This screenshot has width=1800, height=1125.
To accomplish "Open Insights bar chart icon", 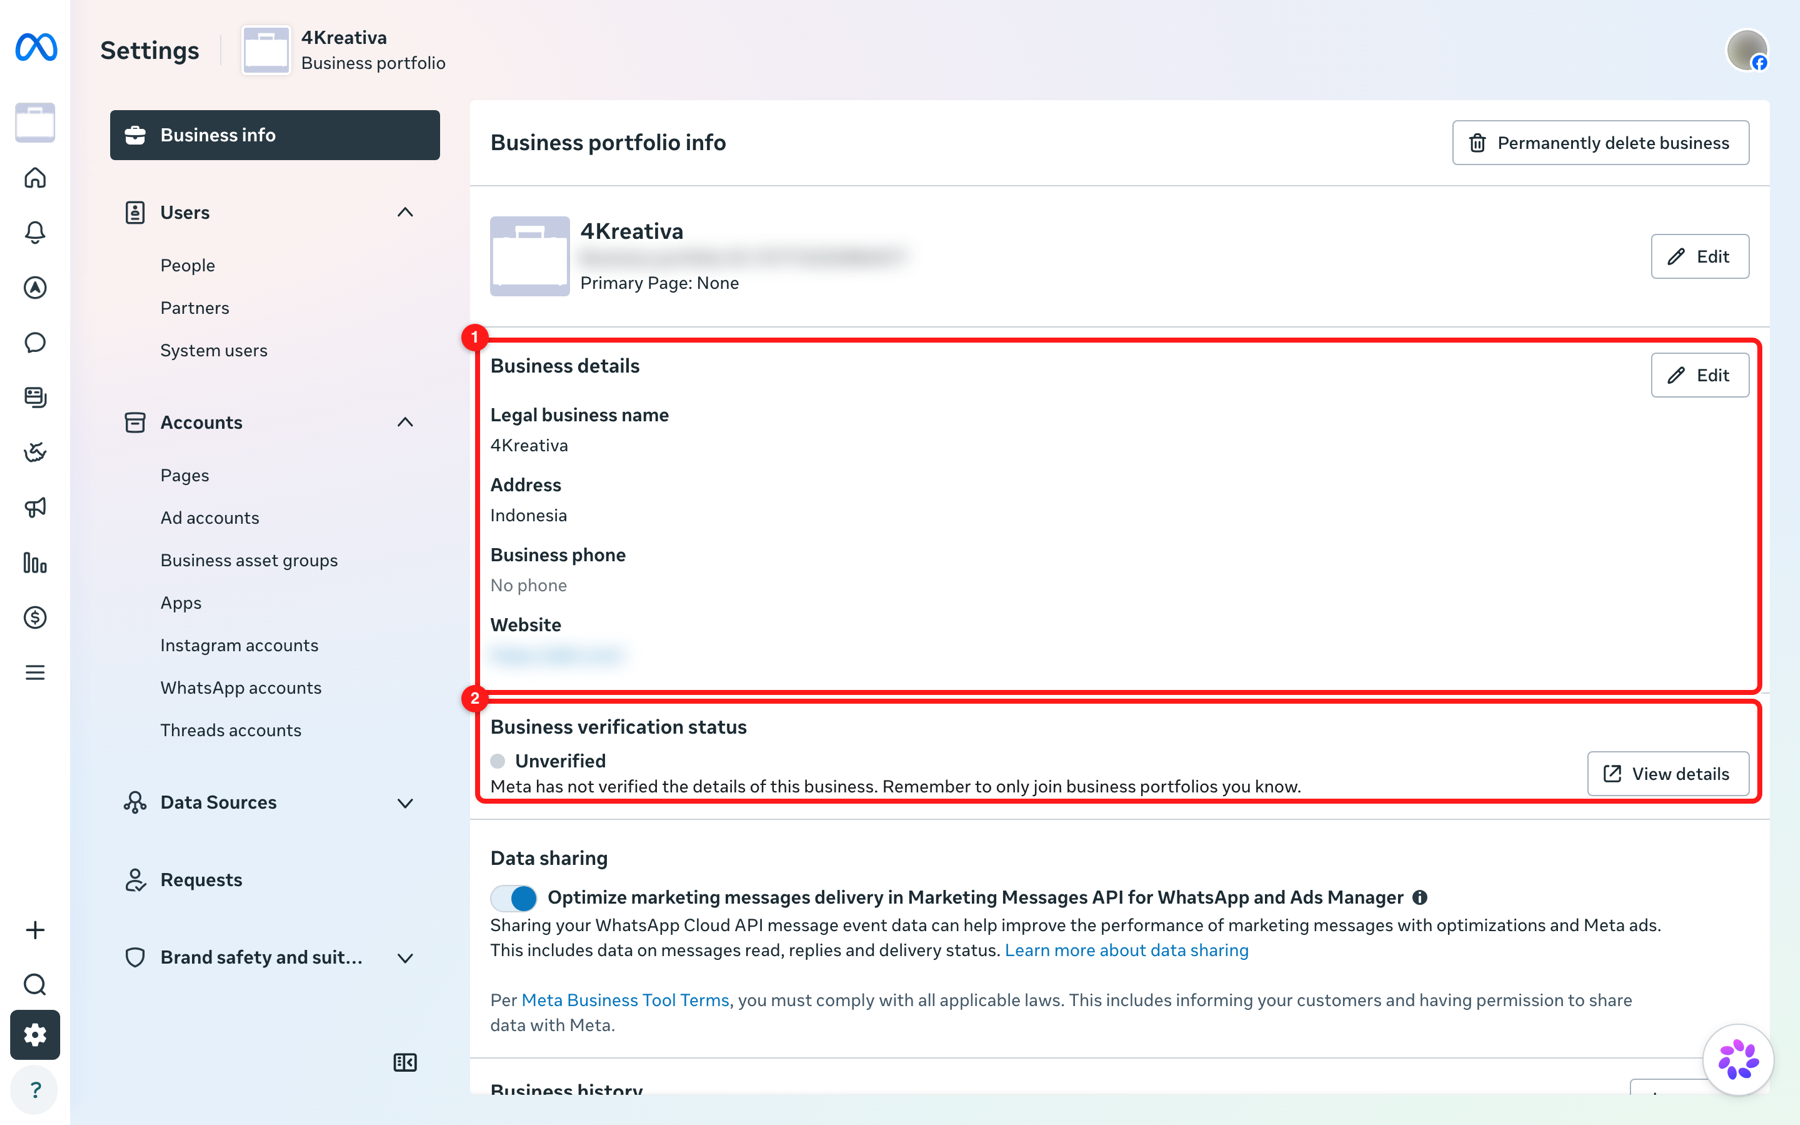I will [35, 563].
